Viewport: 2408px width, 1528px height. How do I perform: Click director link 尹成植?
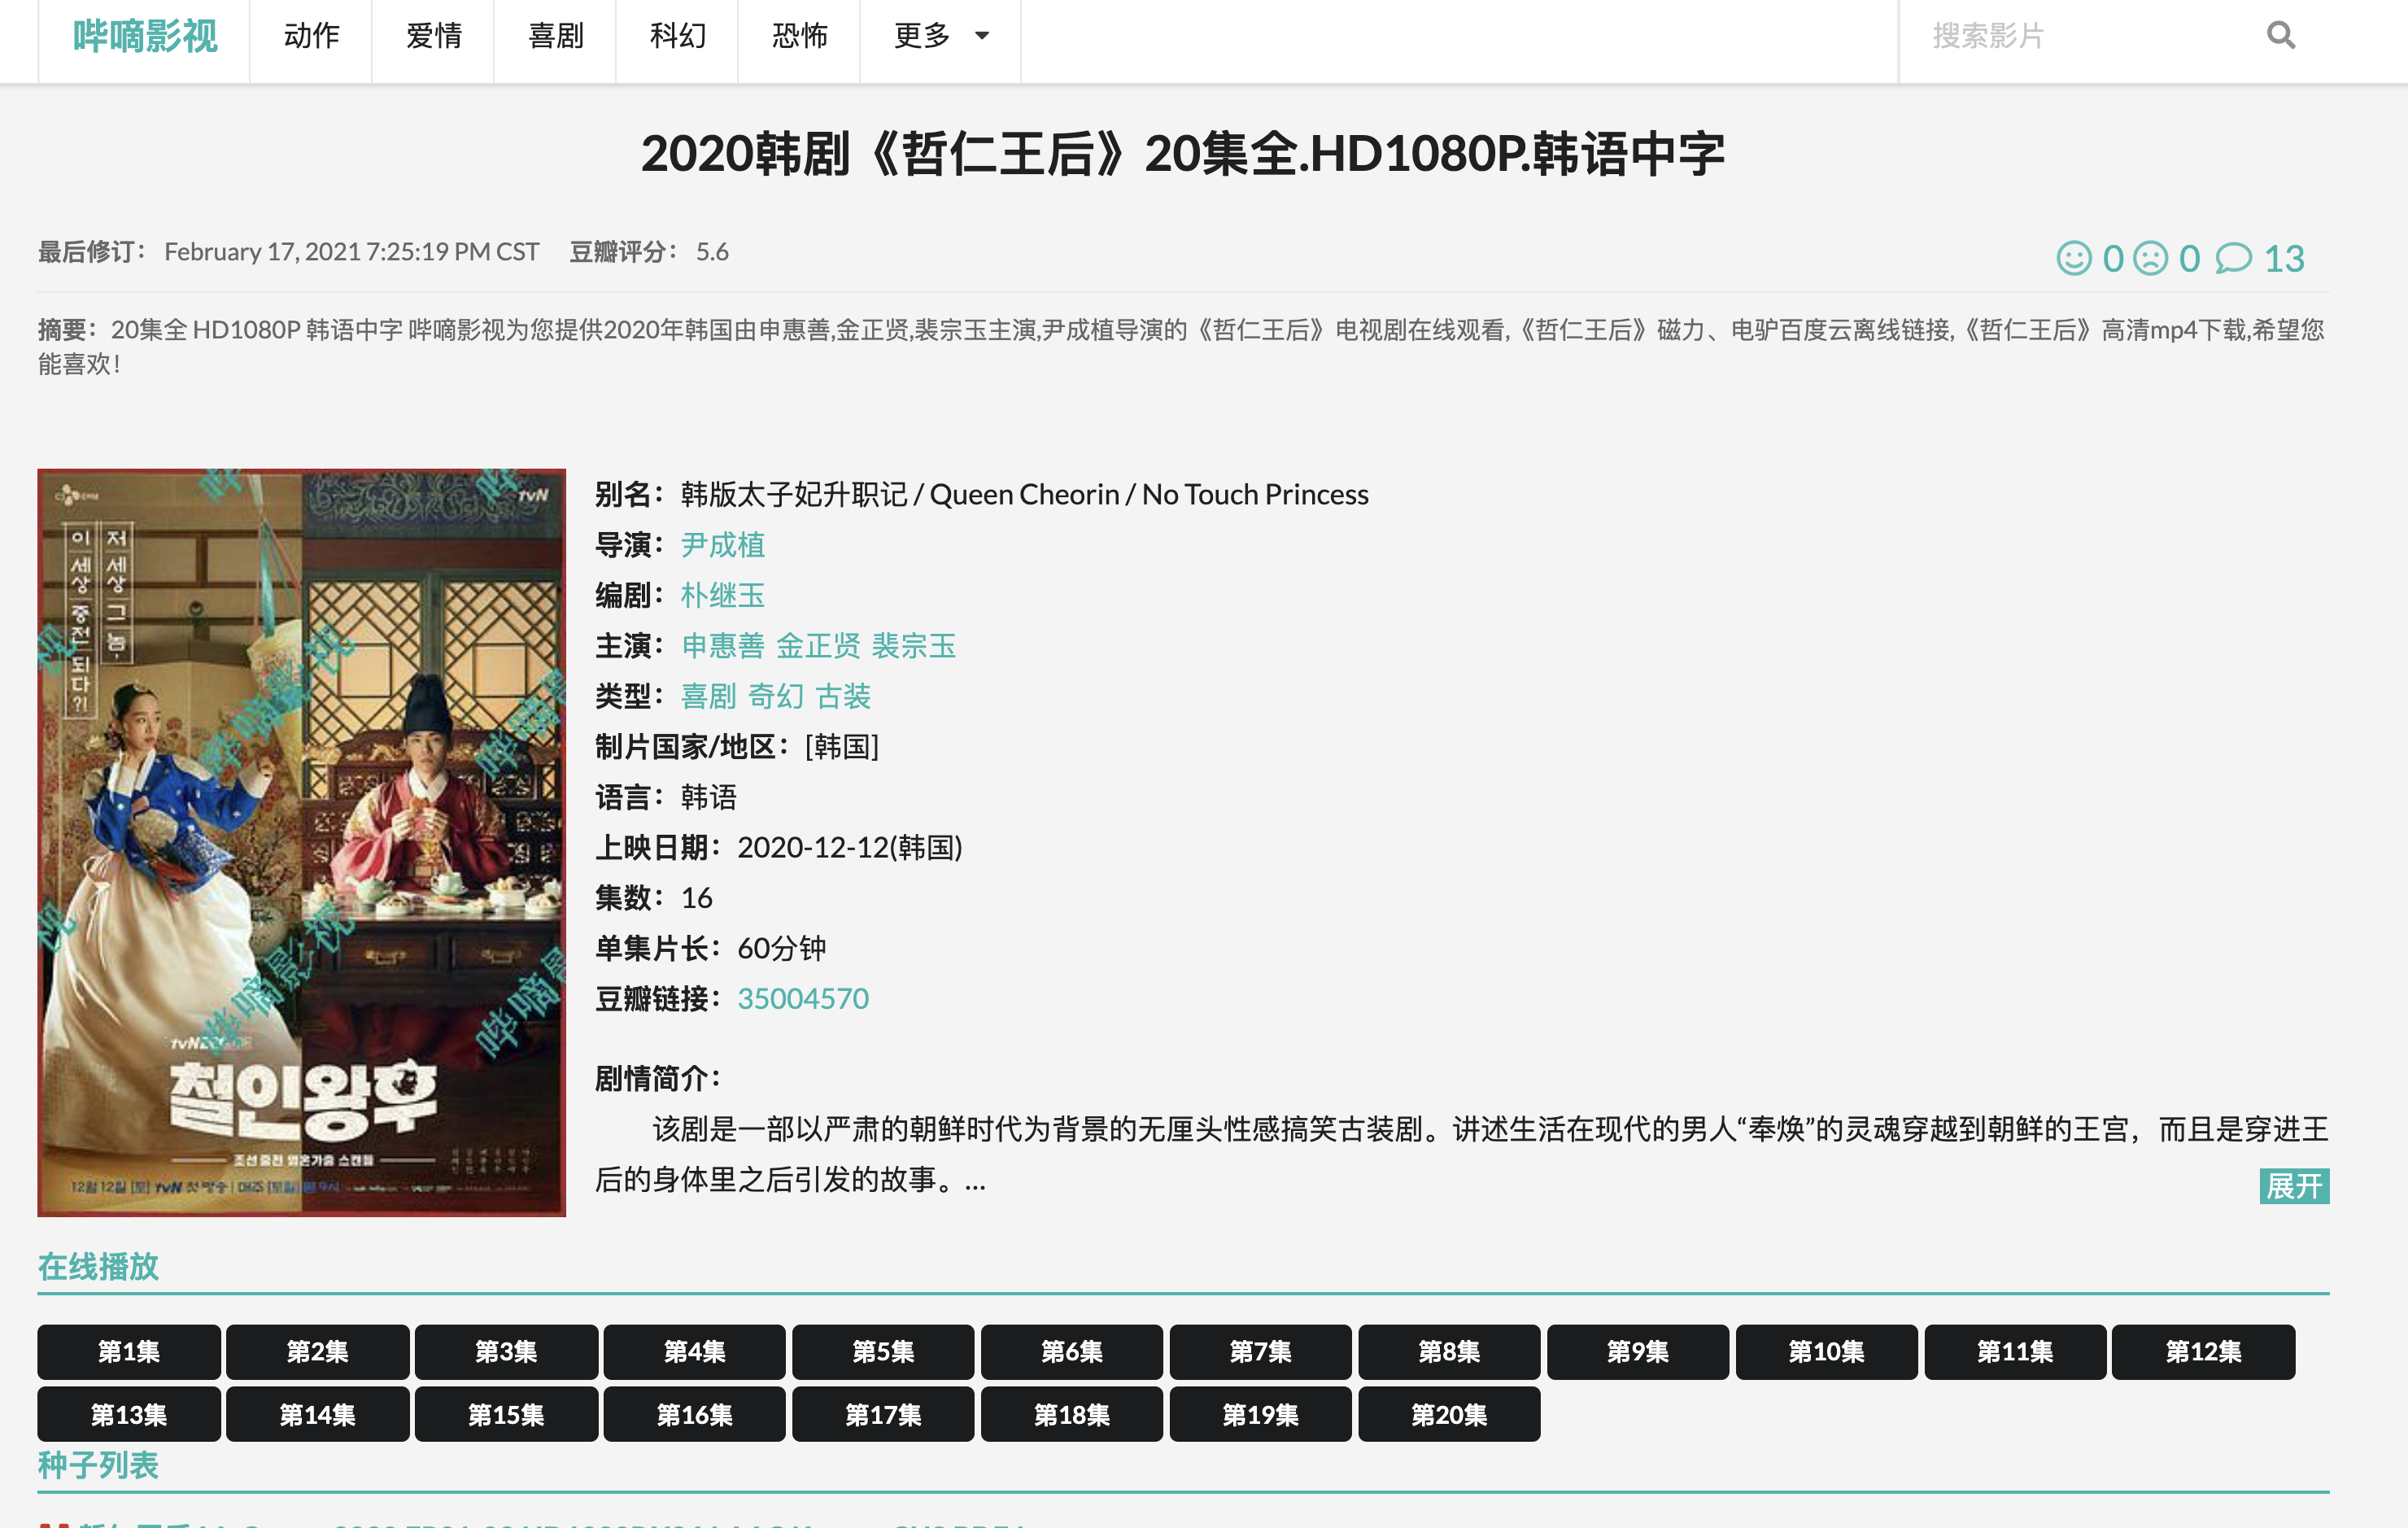pos(722,545)
